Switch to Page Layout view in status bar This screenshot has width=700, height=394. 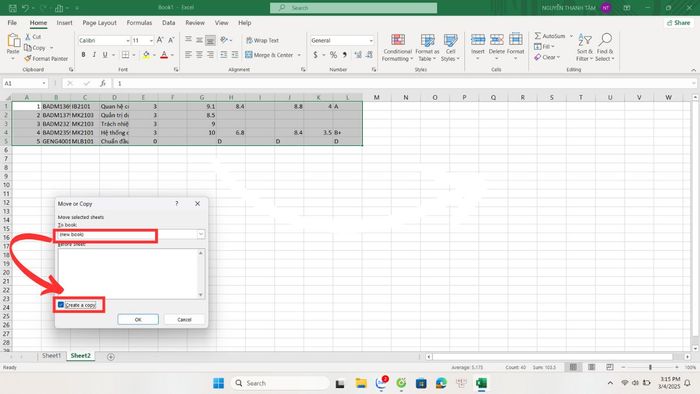point(591,367)
